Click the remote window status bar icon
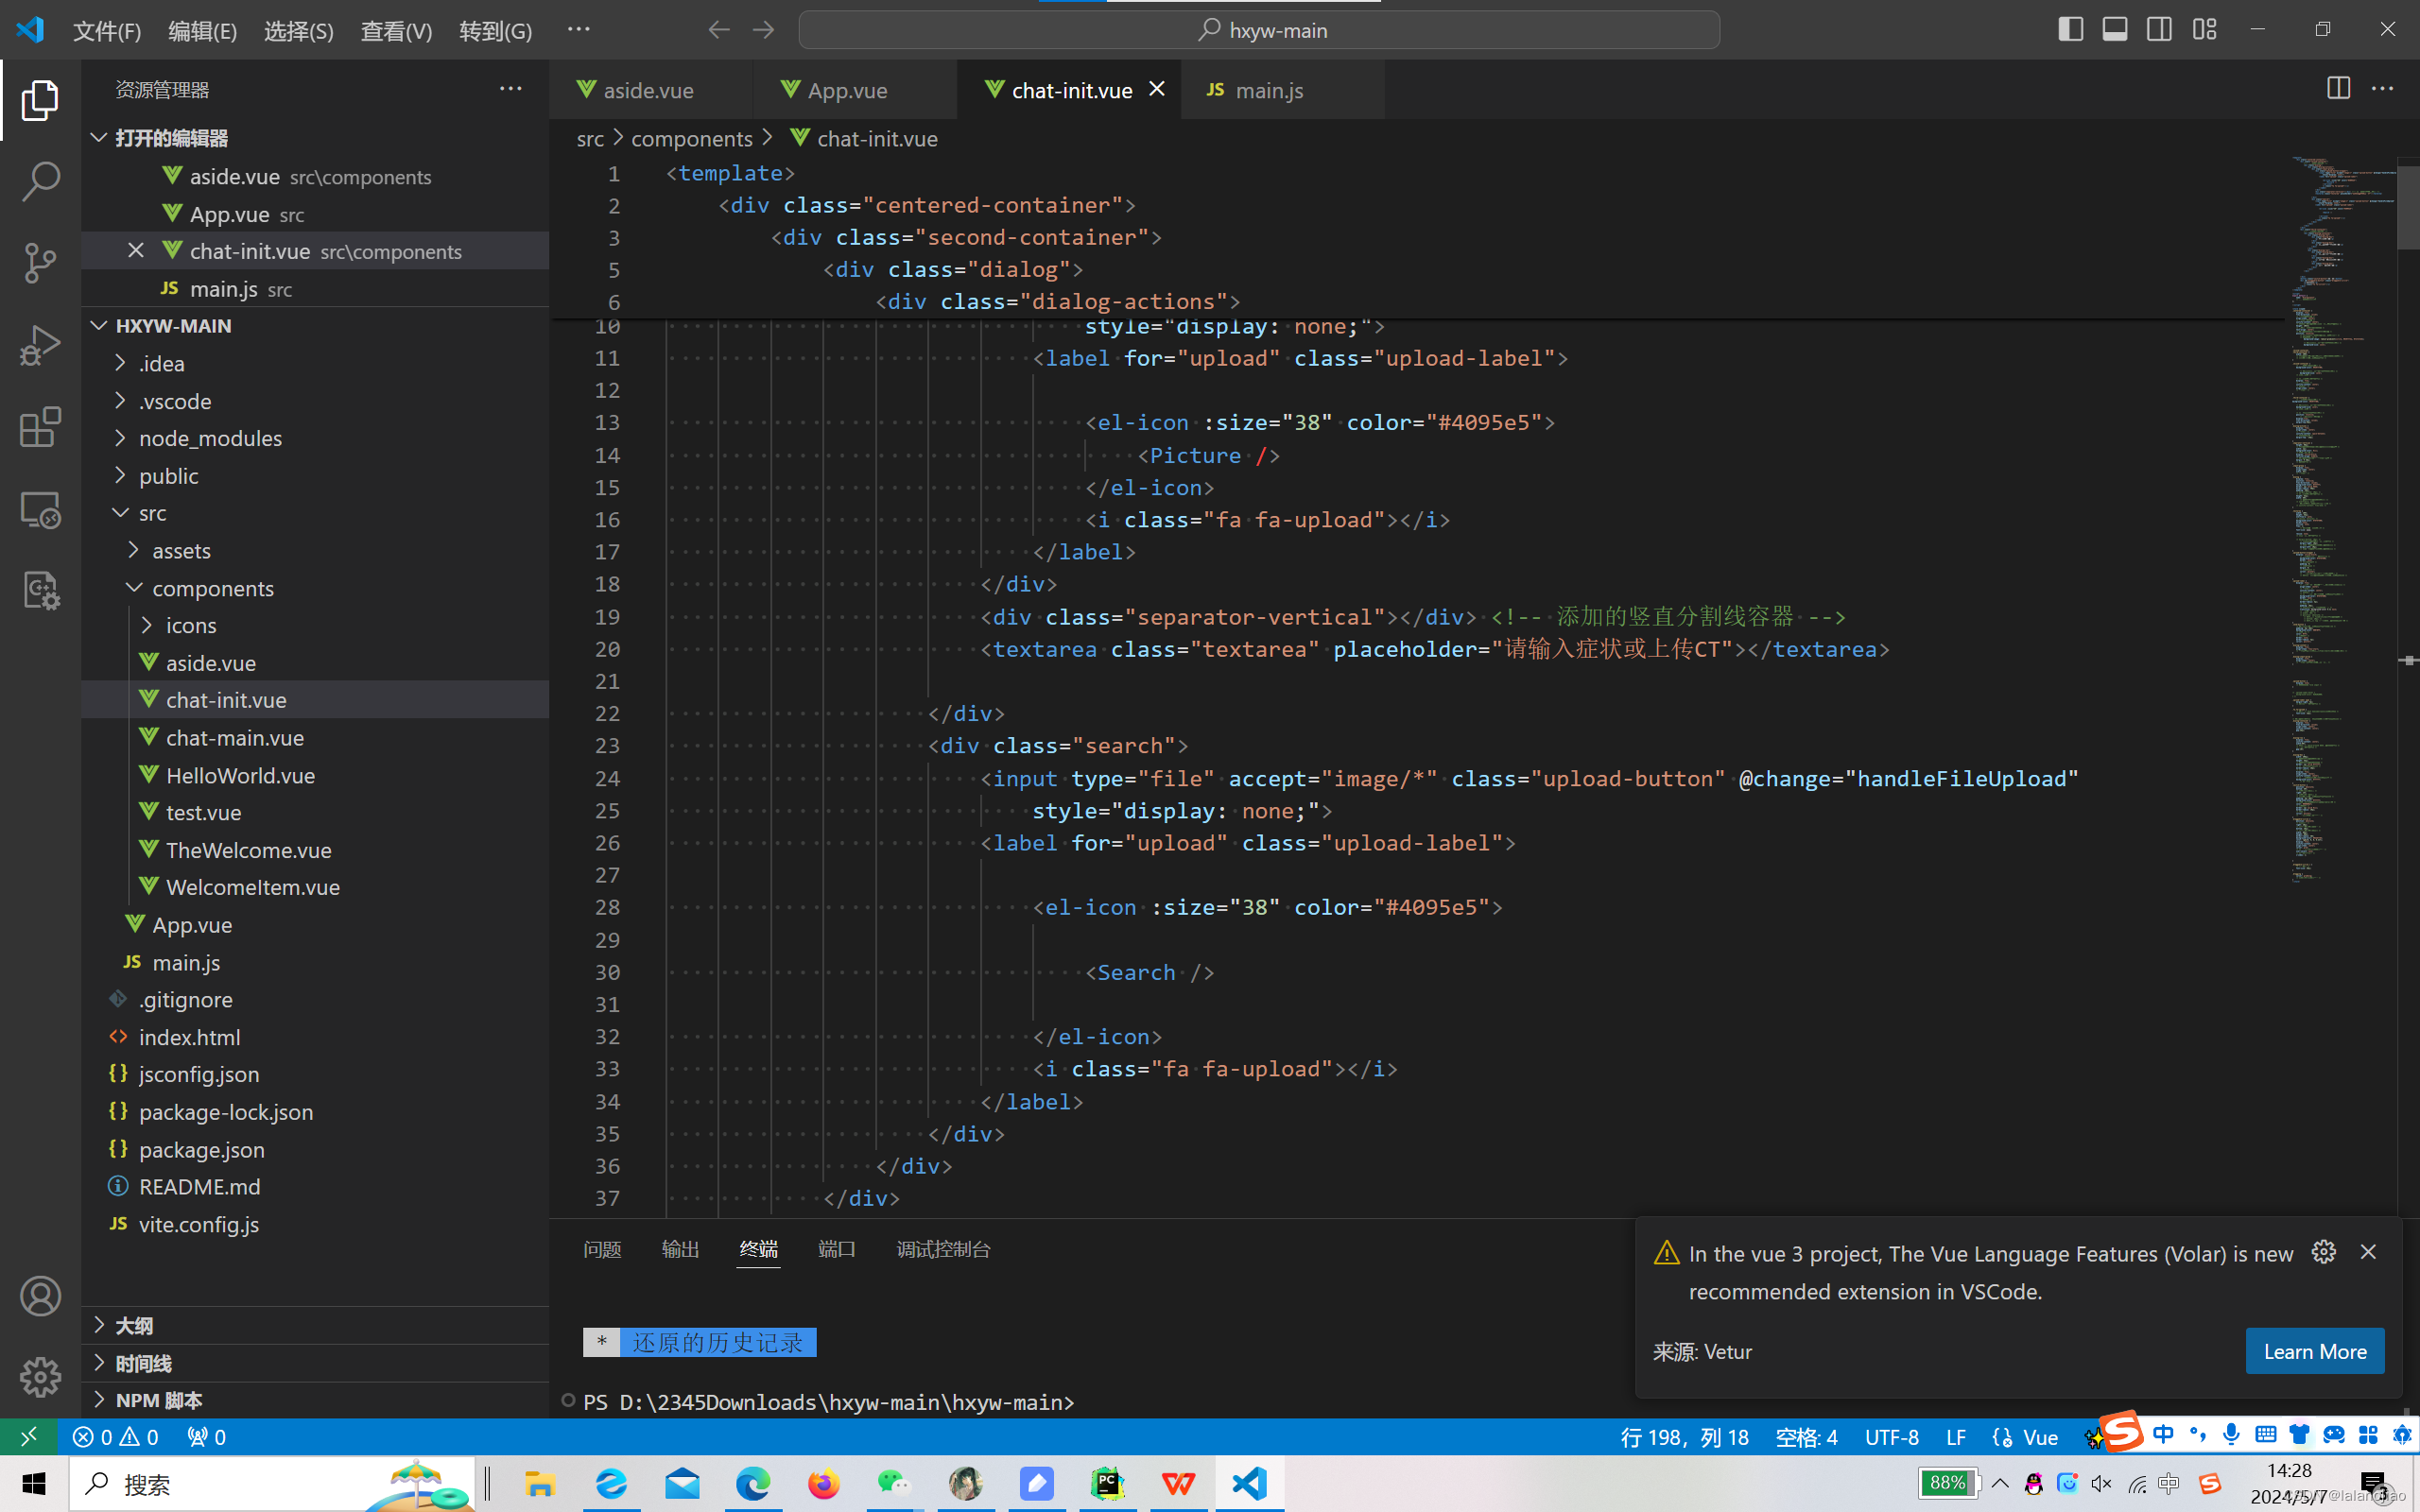This screenshot has width=2420, height=1512. point(29,1436)
